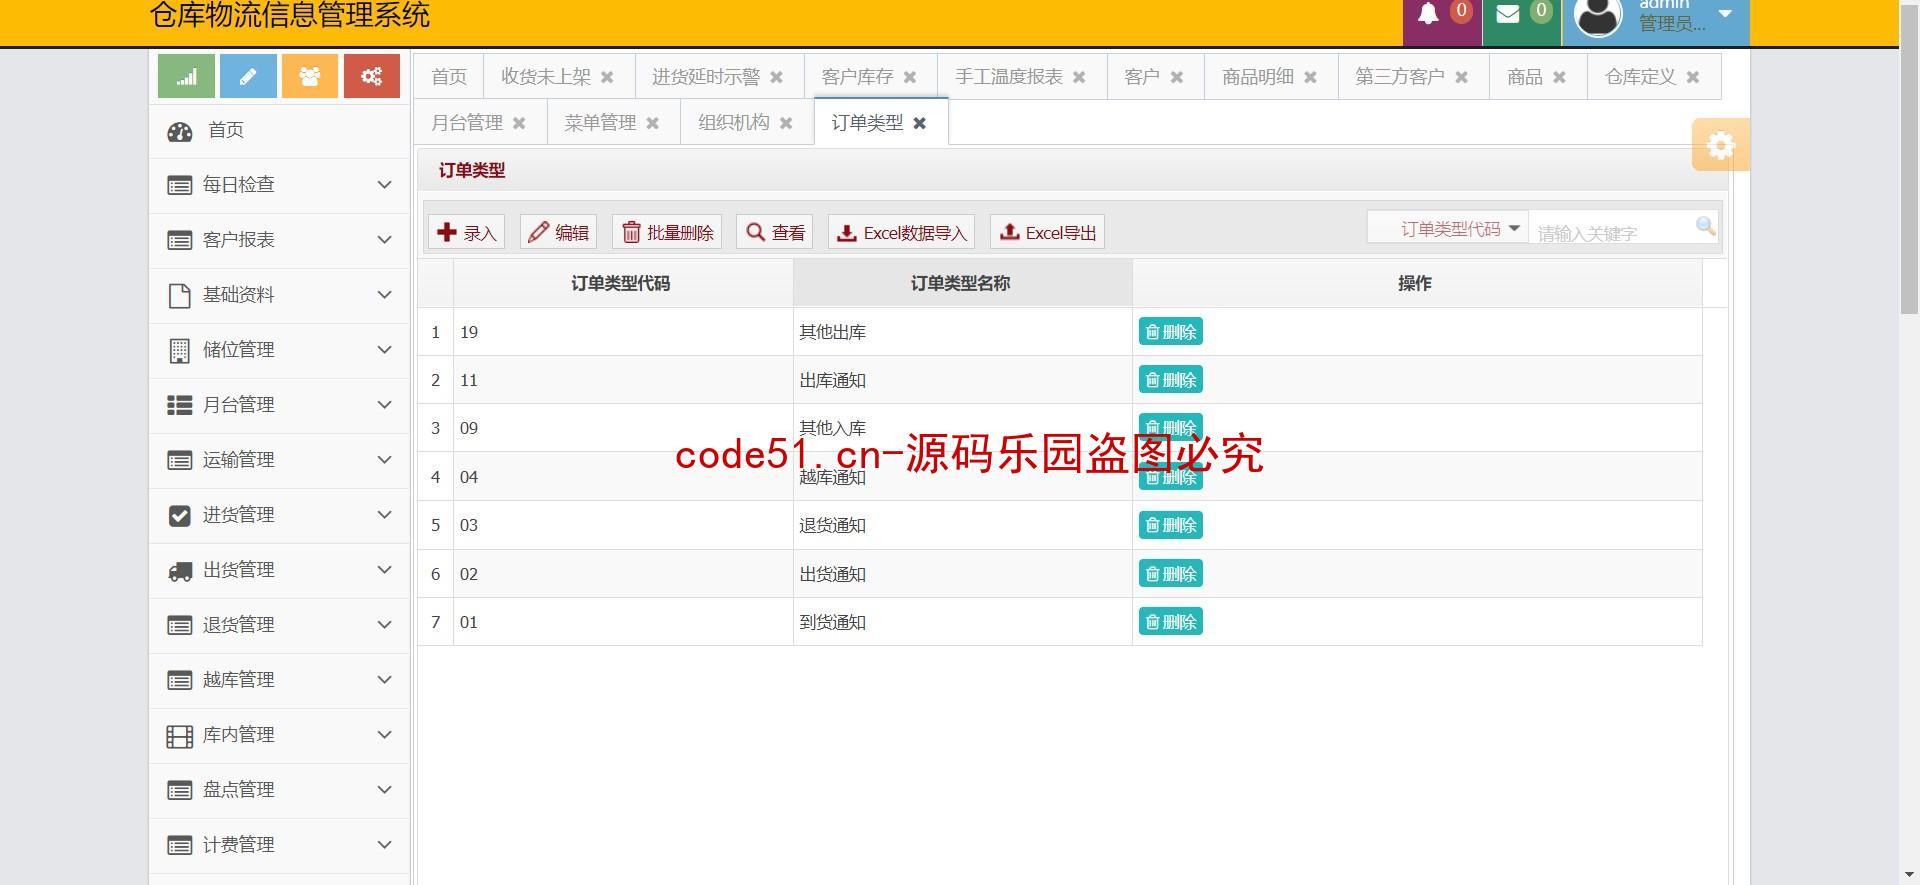Delete the 其他出库 row

coord(1170,332)
